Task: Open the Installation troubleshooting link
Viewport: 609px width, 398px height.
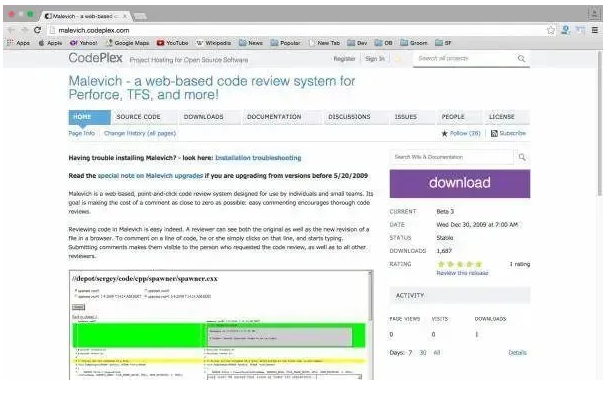Action: coord(258,158)
